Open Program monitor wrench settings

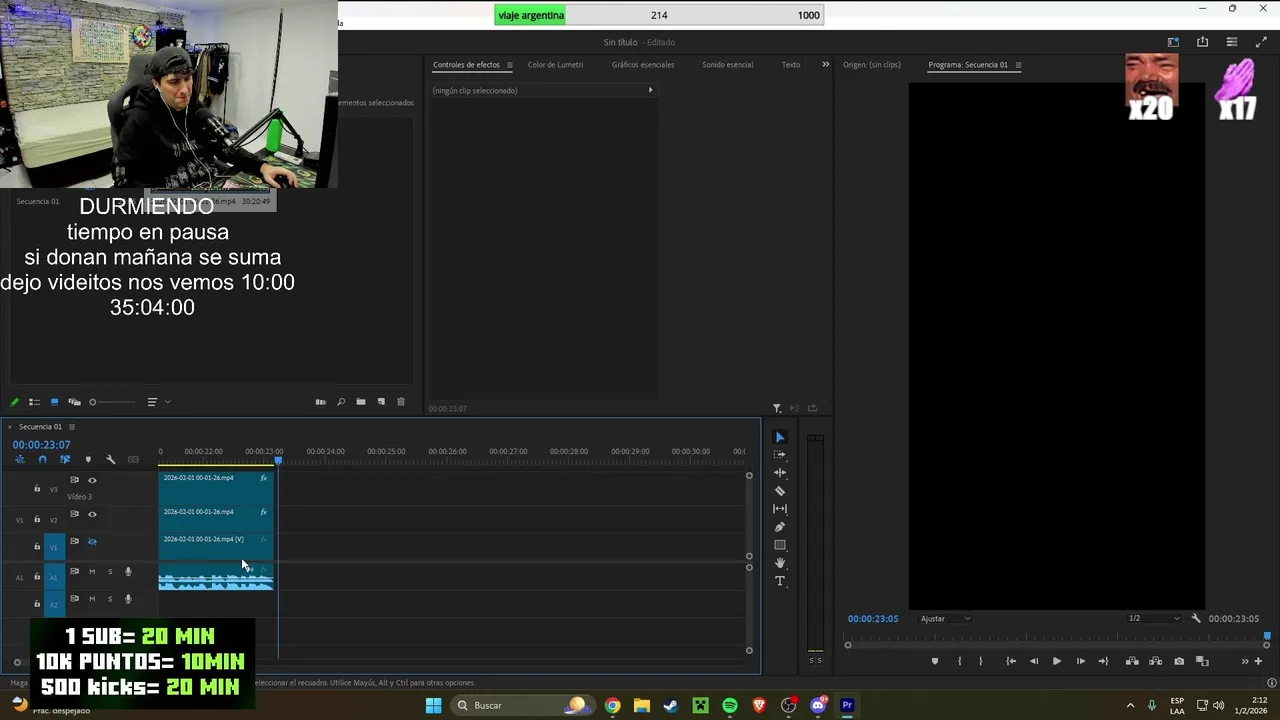[1195, 618]
